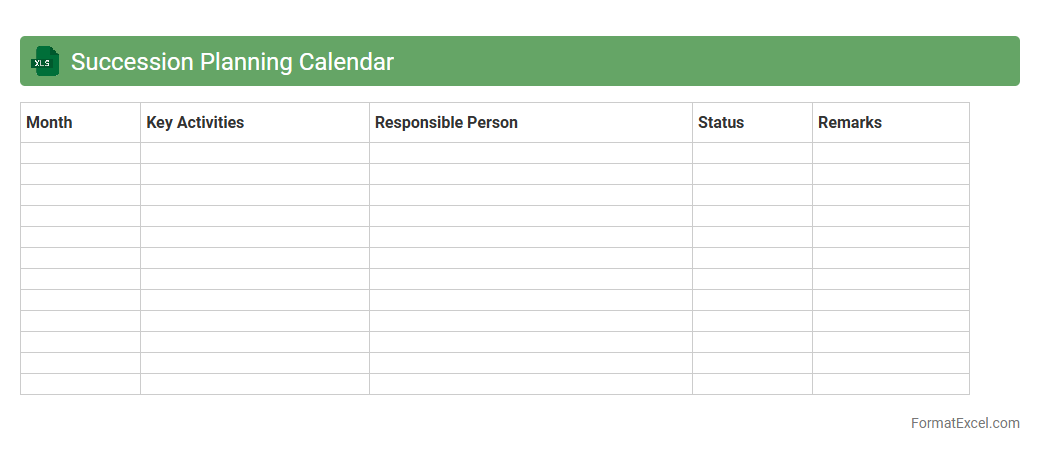Click first empty cell under Key Activities
Viewport: 1040px width, 452px height.
255,153
